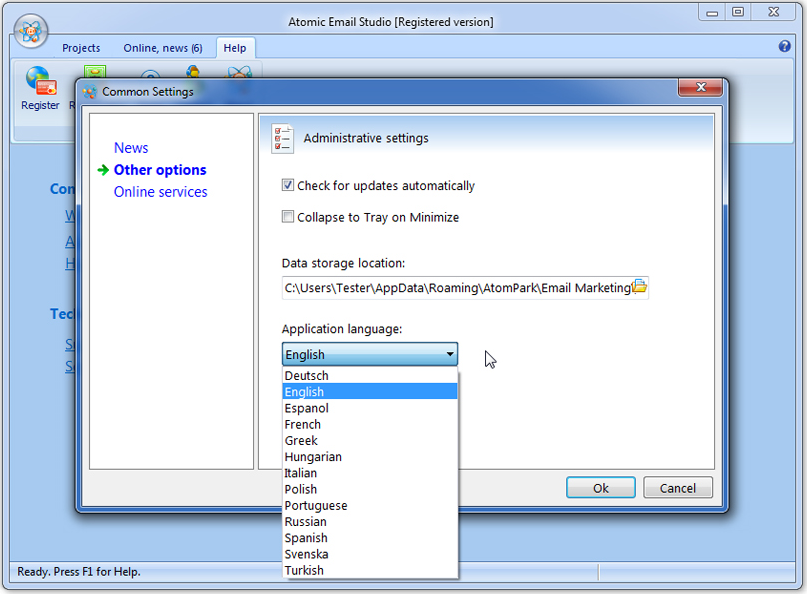Select French from the language list
Screen dimensions: 807x594
(x=302, y=423)
